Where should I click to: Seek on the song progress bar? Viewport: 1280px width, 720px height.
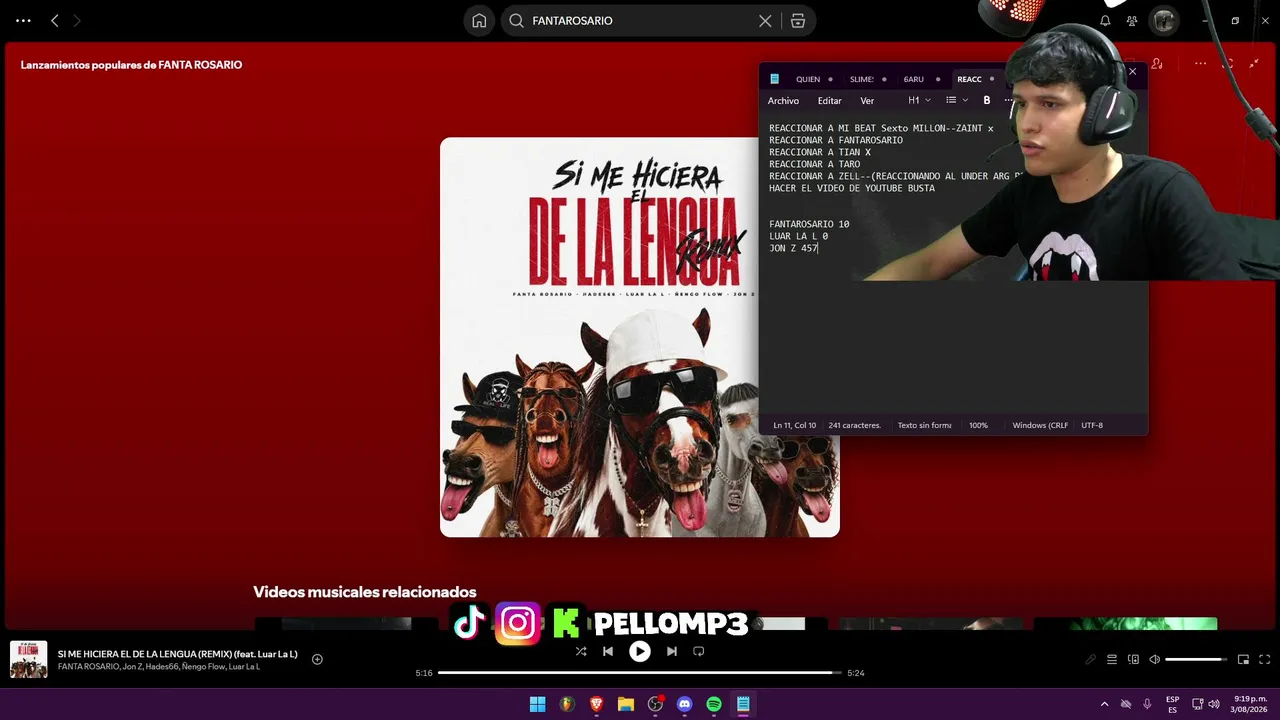click(640, 673)
